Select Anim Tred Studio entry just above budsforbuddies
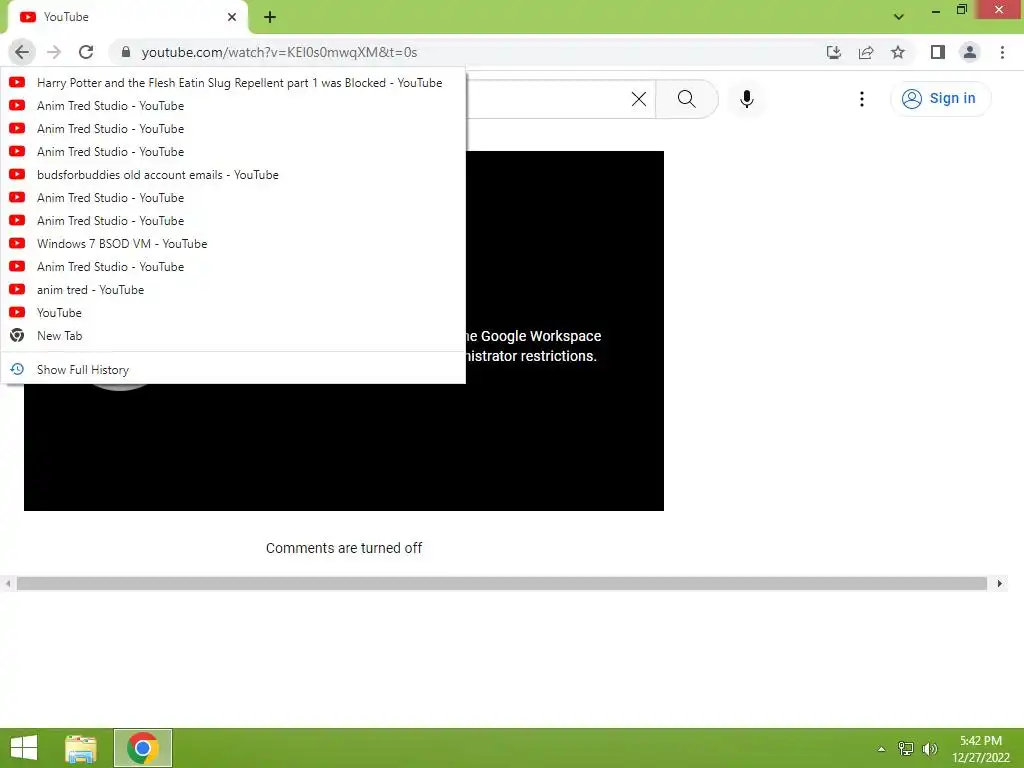The width and height of the screenshot is (1024, 768). [x=233, y=152]
